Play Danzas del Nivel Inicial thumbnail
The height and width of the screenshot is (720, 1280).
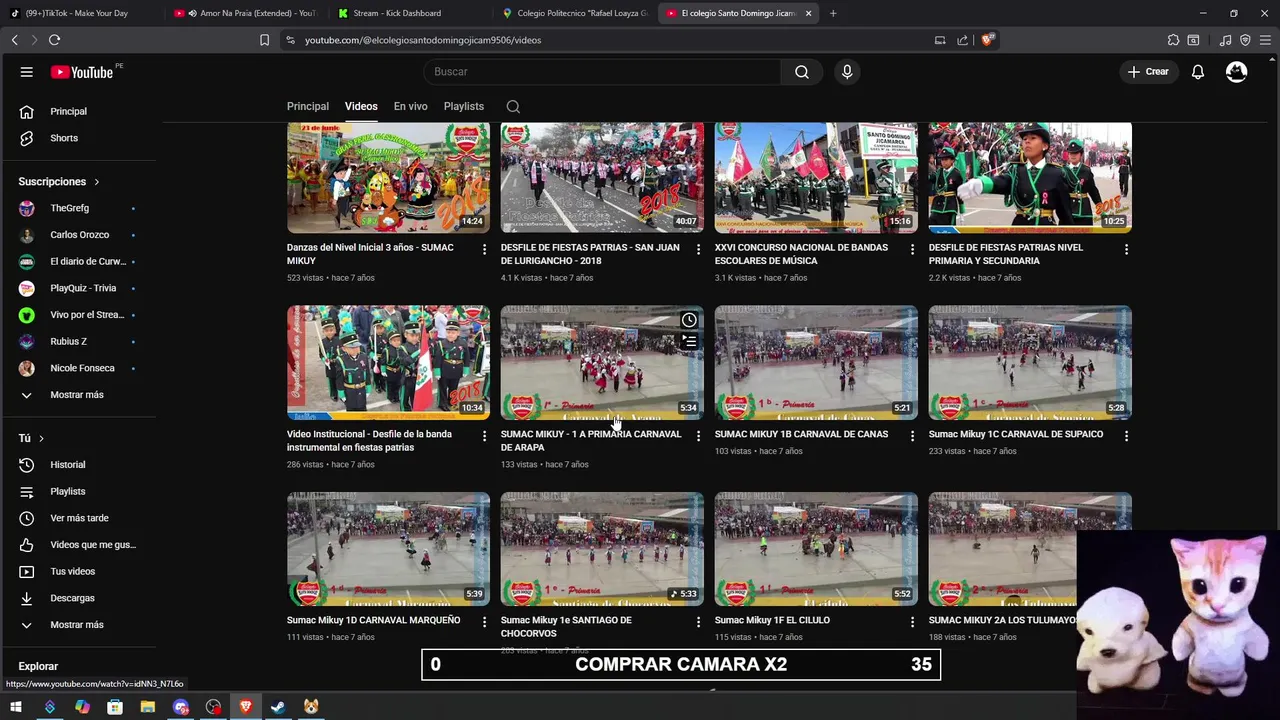pos(388,178)
